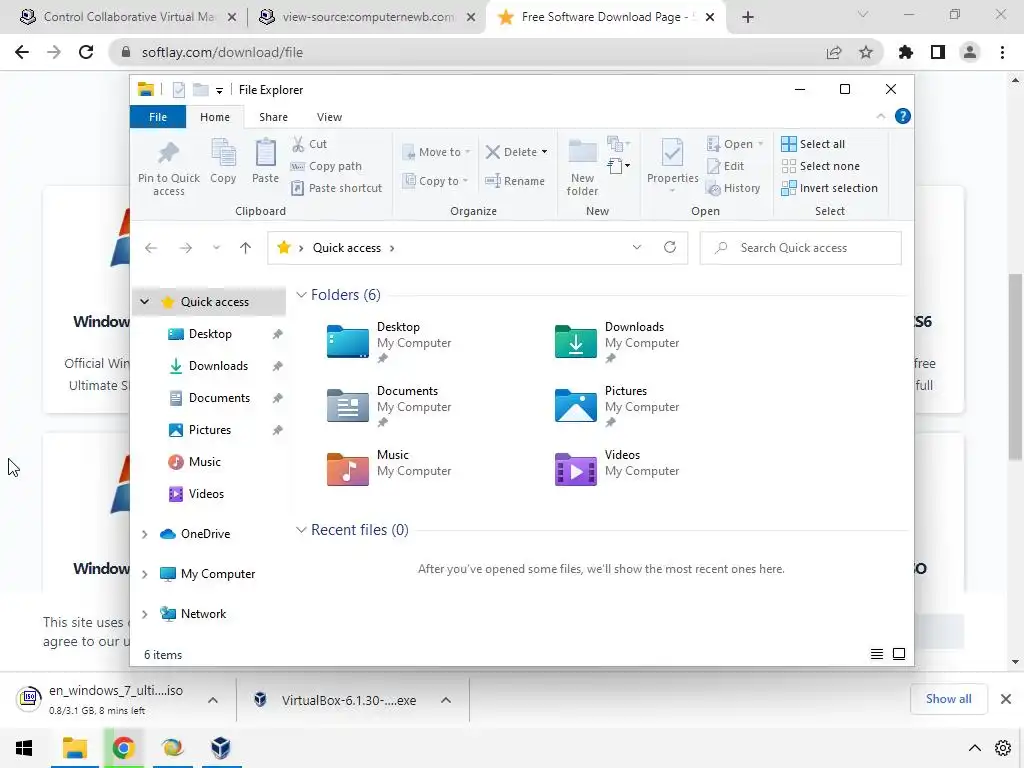This screenshot has height=768, width=1024.
Task: Click the Up one level arrow
Action: tap(246, 248)
